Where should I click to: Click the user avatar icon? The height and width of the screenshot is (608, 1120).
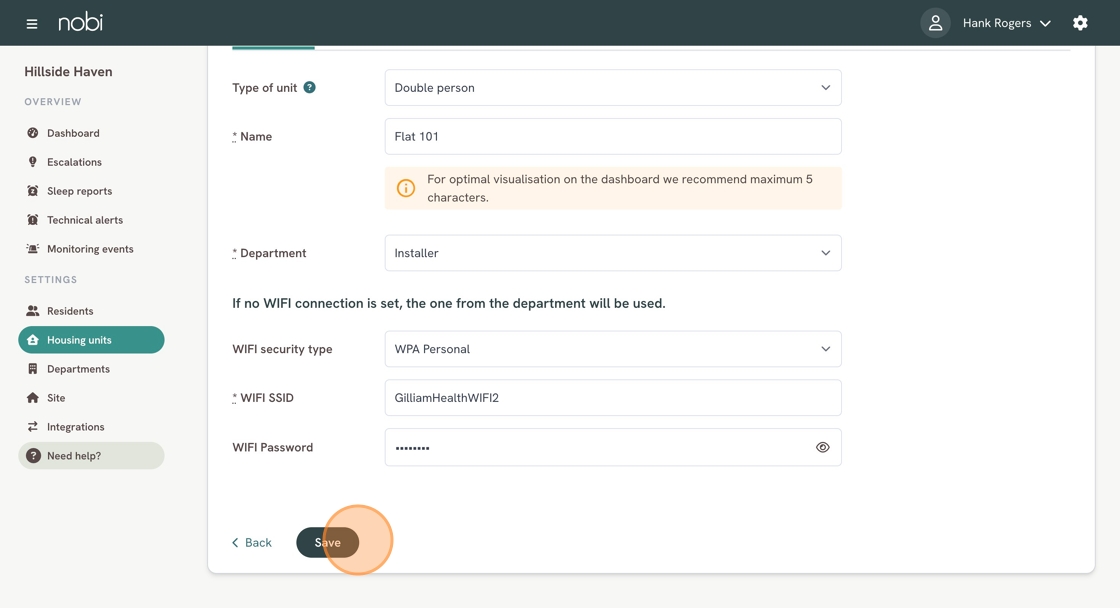(935, 23)
